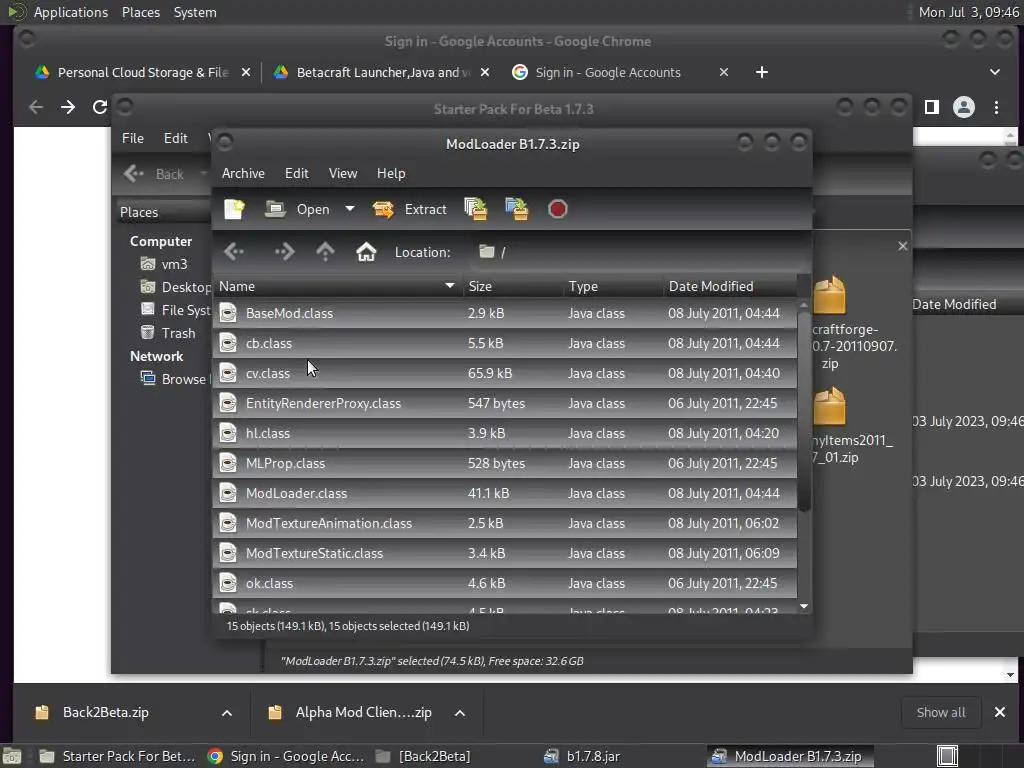Image resolution: width=1024 pixels, height=768 pixels.
Task: Click the ModLoader.class file icon
Action: (x=228, y=493)
